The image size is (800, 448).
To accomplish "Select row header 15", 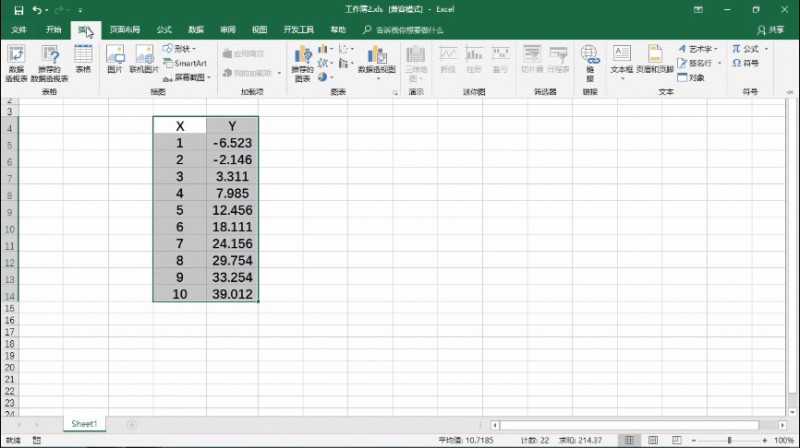I will click(10, 308).
